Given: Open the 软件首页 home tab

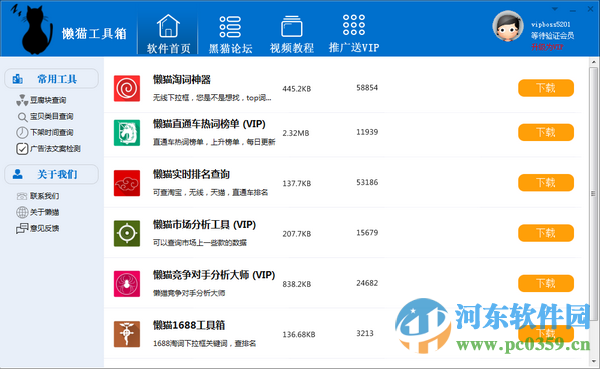Looking at the screenshot, I should 168,34.
